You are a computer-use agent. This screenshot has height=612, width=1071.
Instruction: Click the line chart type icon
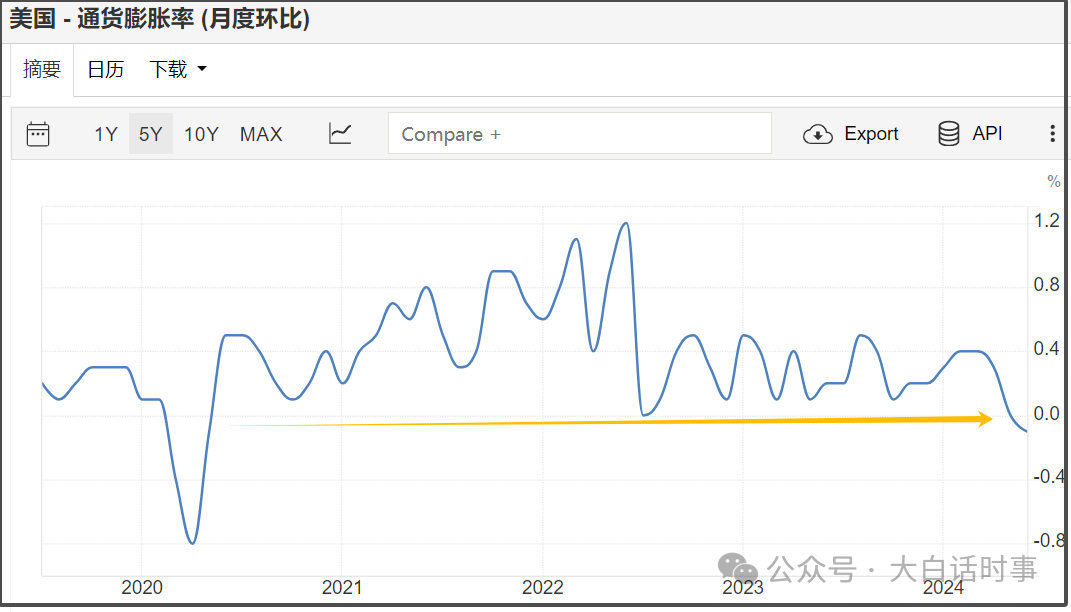[x=340, y=134]
